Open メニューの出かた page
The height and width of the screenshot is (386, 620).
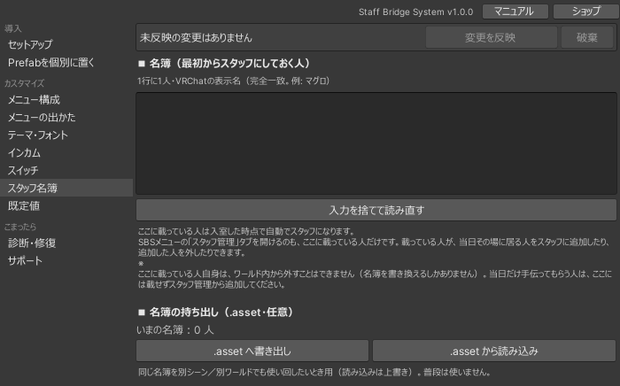(x=66, y=117)
